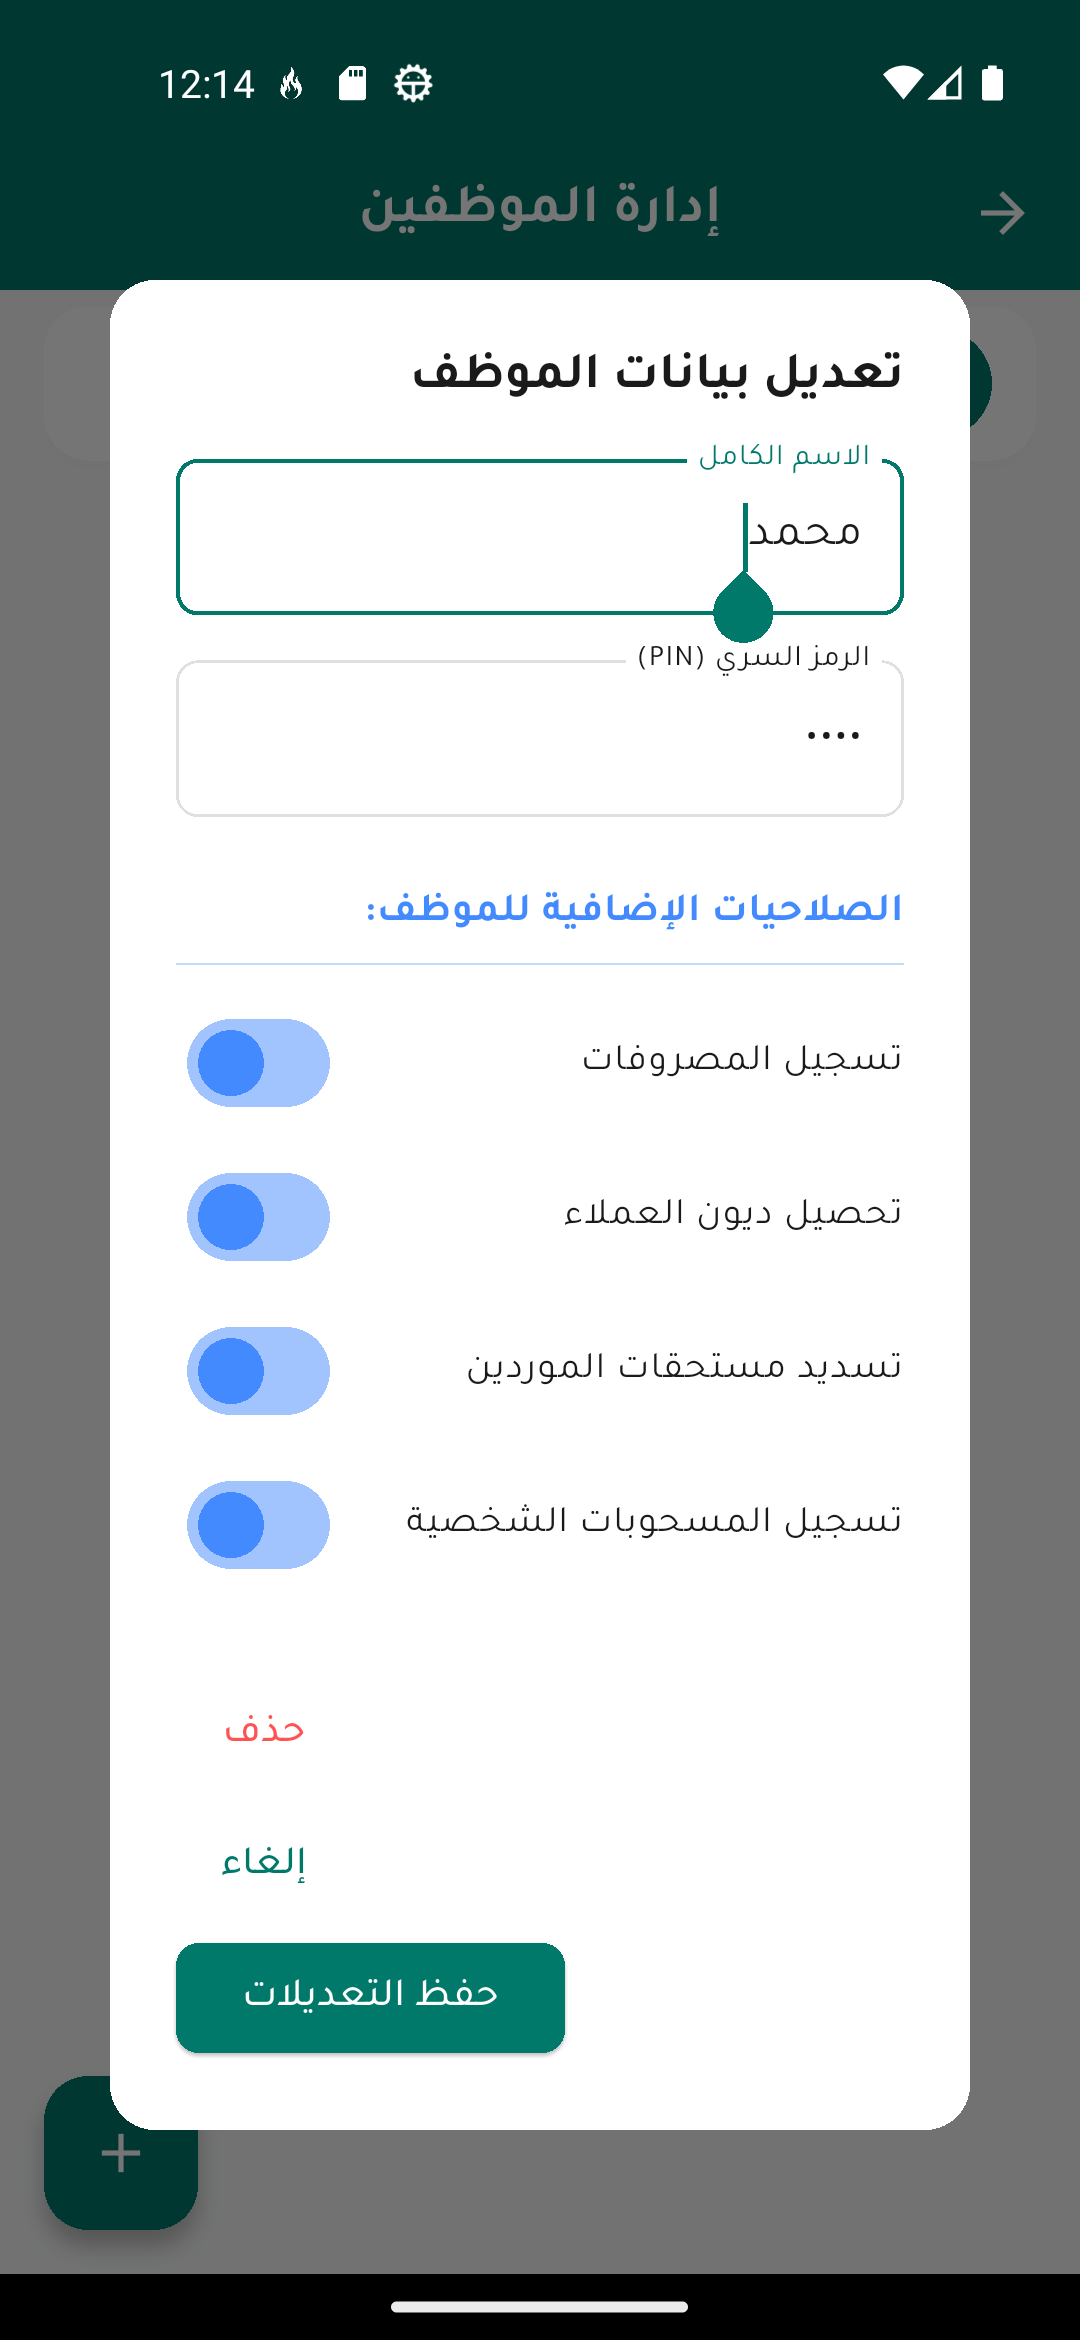Tap the إدارة الموظفين page title

[x=540, y=208]
